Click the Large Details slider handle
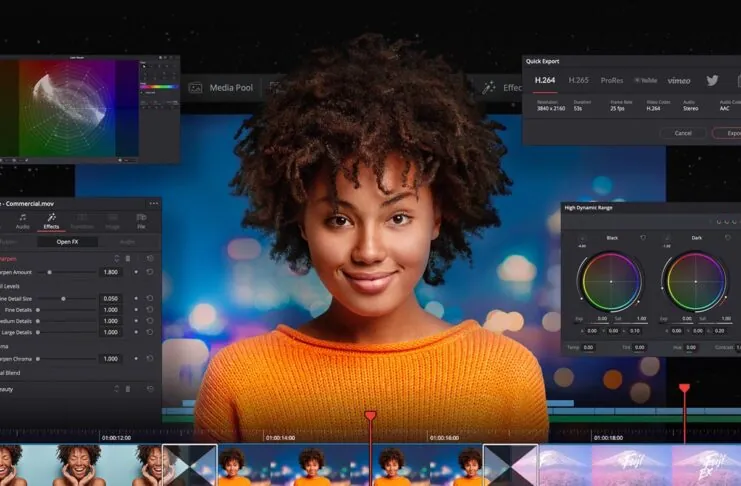This screenshot has height=486, width=741. point(38,332)
